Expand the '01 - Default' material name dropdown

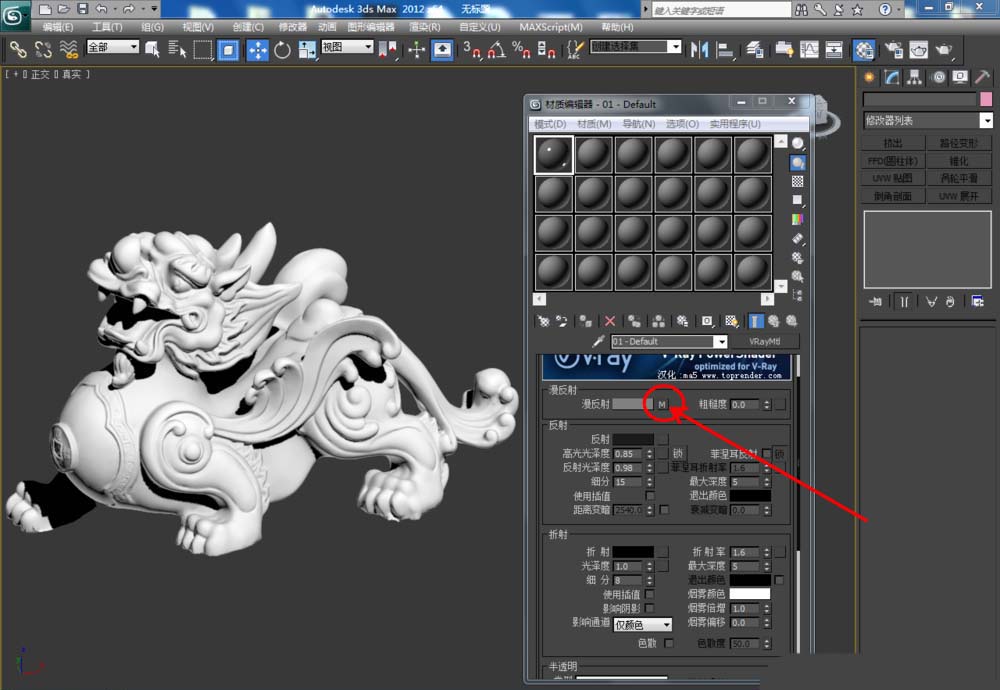tap(720, 342)
